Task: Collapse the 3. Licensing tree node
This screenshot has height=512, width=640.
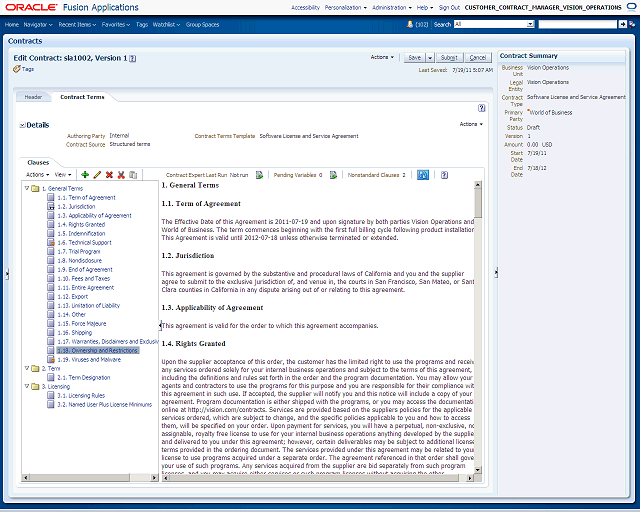Action: (x=27, y=386)
